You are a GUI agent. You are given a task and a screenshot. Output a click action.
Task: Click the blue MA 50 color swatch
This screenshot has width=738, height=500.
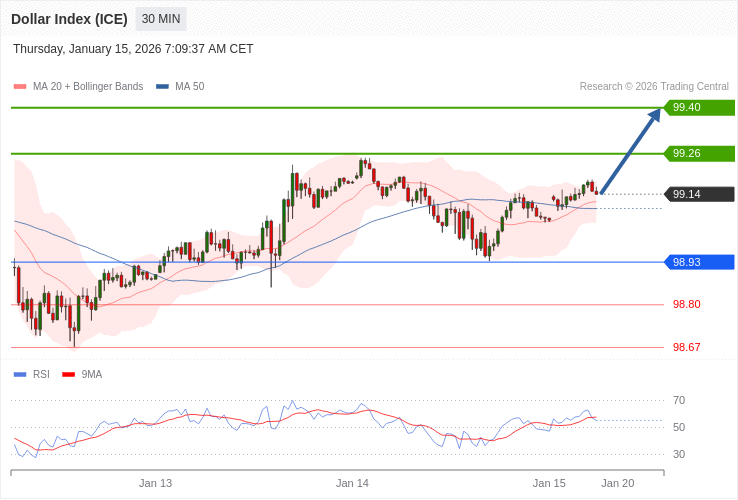(x=162, y=87)
